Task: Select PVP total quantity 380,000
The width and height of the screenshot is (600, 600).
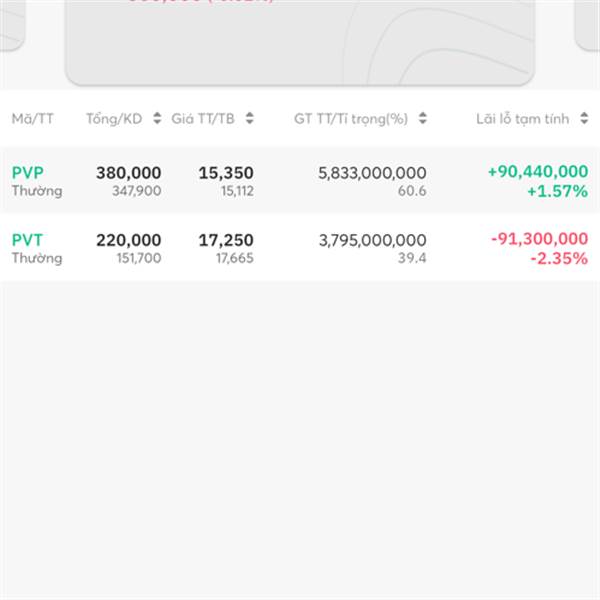Action: click(x=128, y=173)
